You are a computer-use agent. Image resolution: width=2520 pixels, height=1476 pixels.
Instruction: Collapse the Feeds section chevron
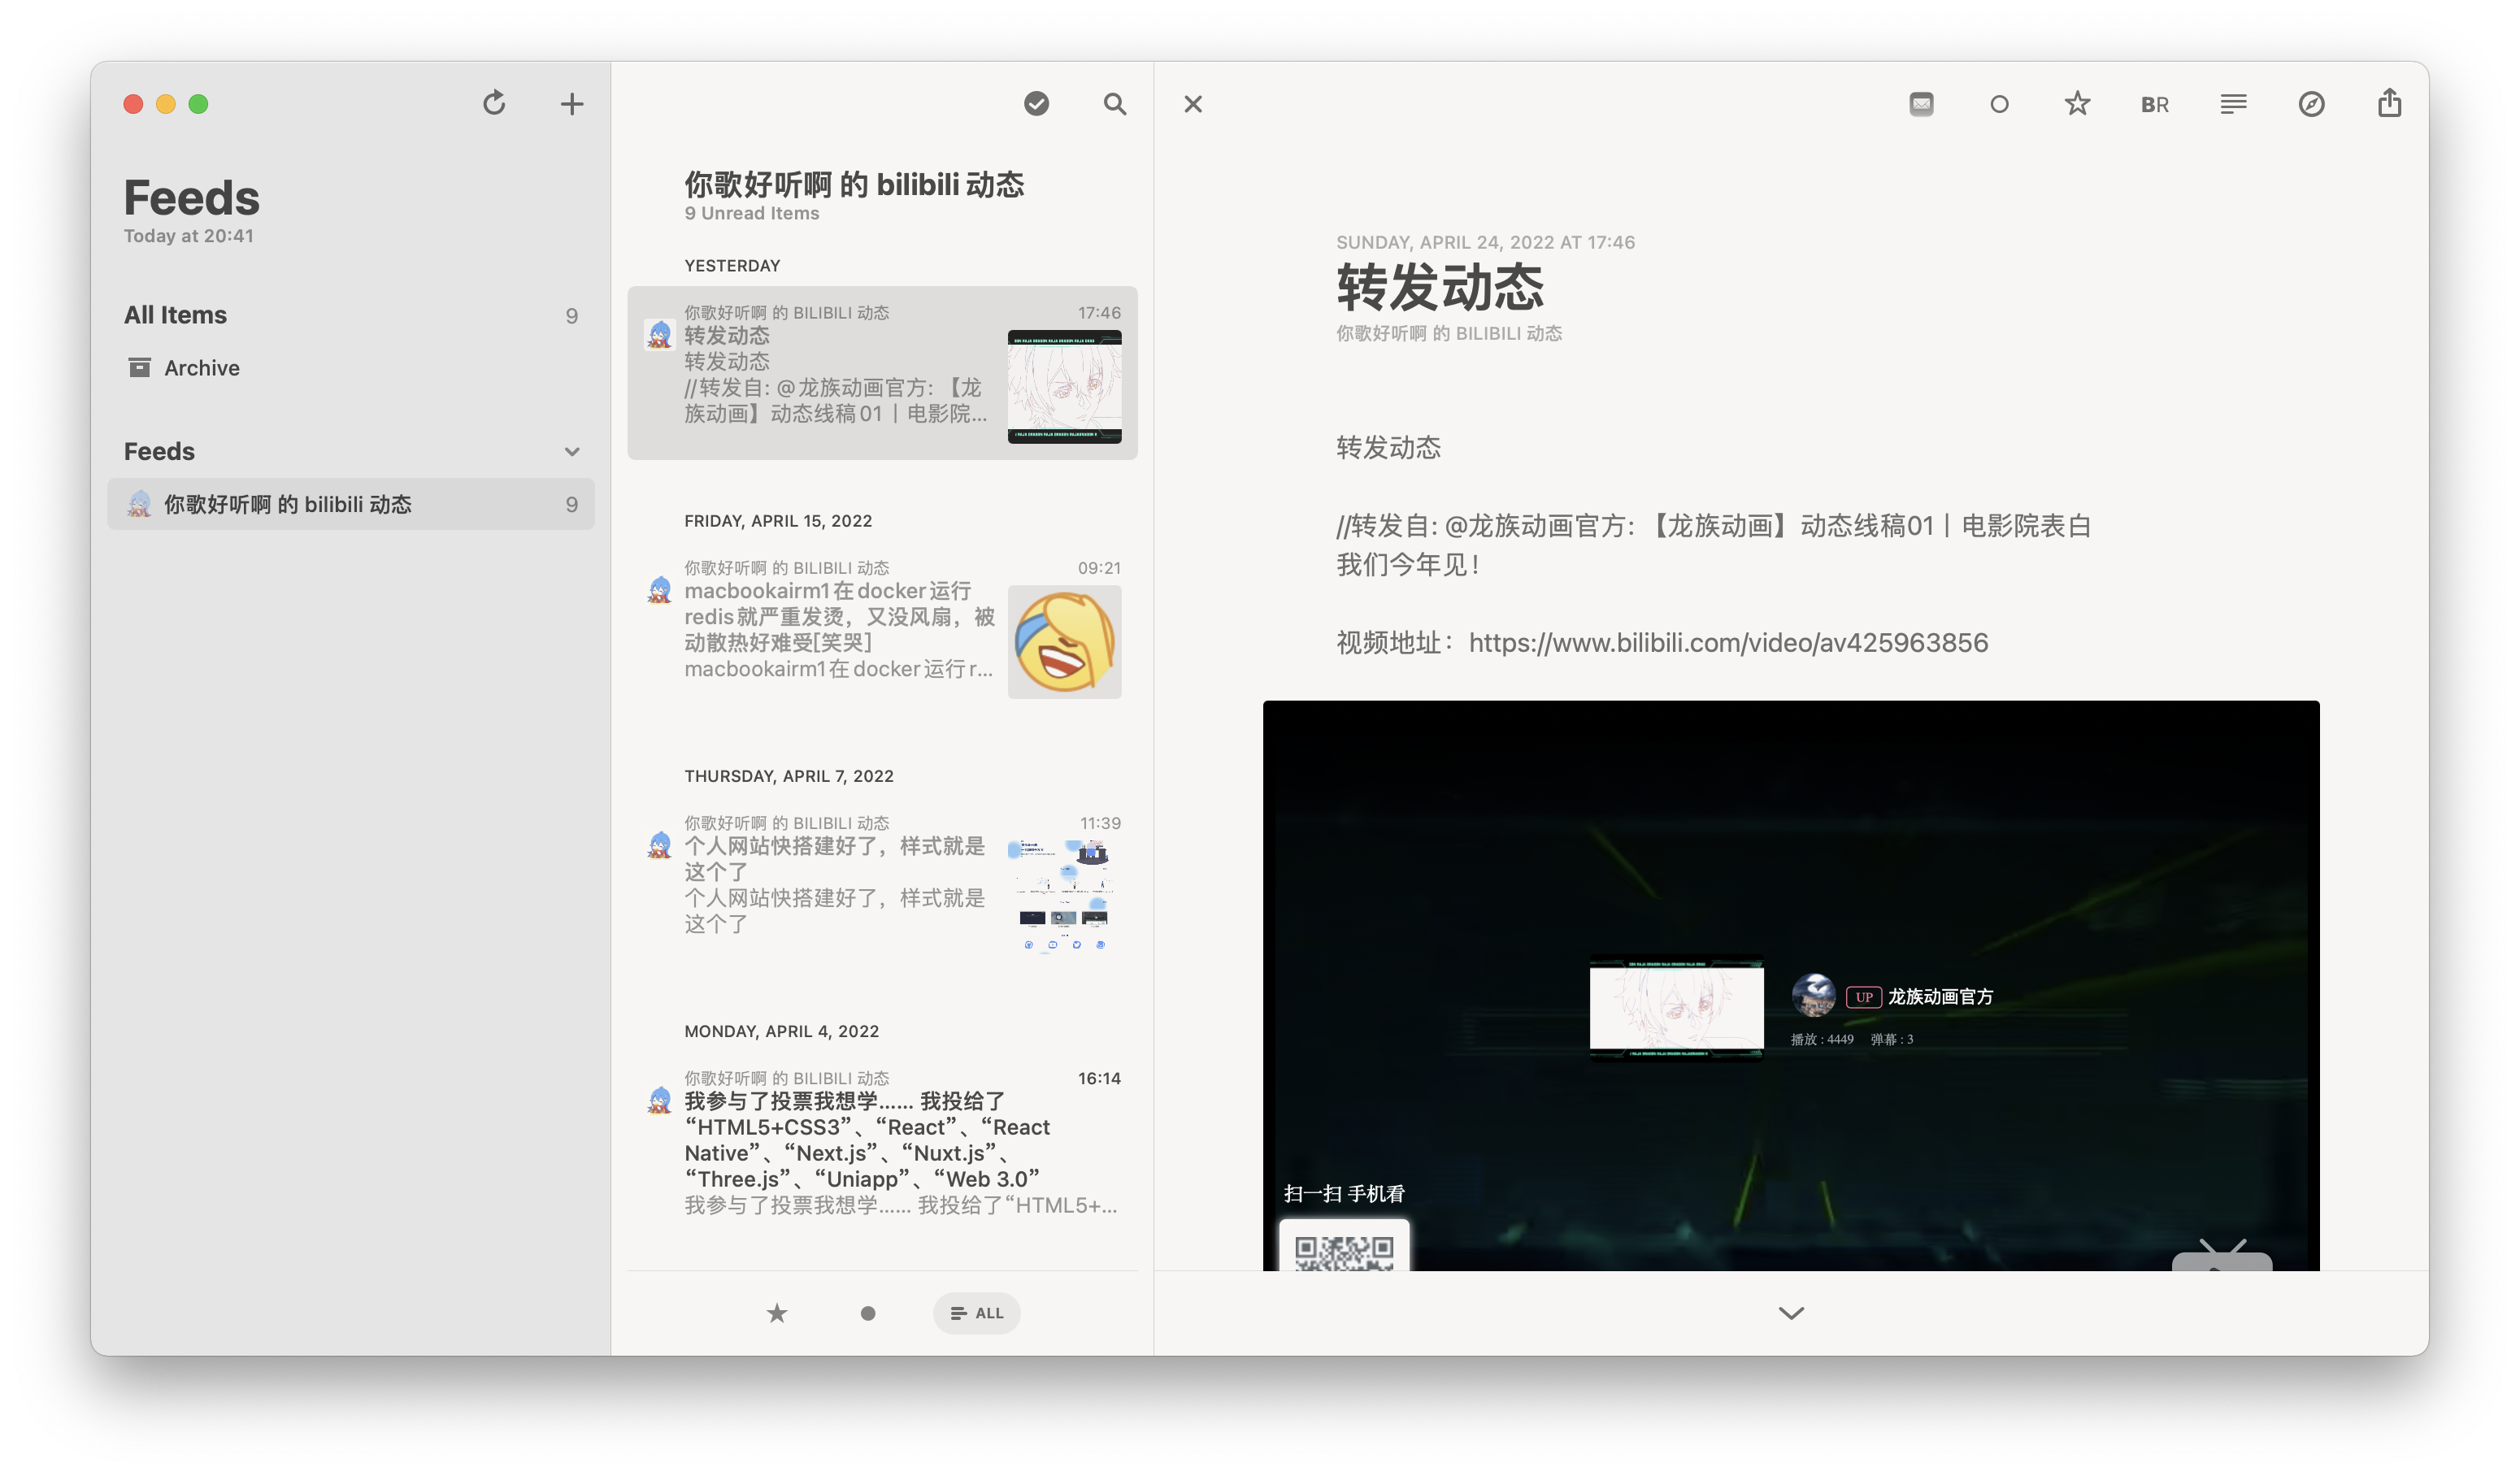pos(572,451)
